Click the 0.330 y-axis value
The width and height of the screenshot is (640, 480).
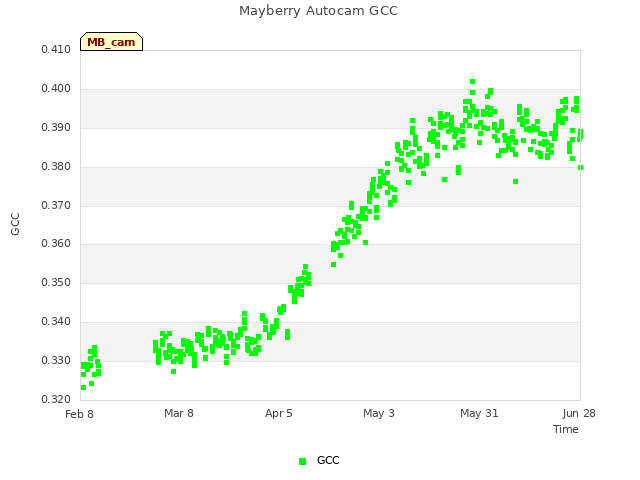click(56, 360)
